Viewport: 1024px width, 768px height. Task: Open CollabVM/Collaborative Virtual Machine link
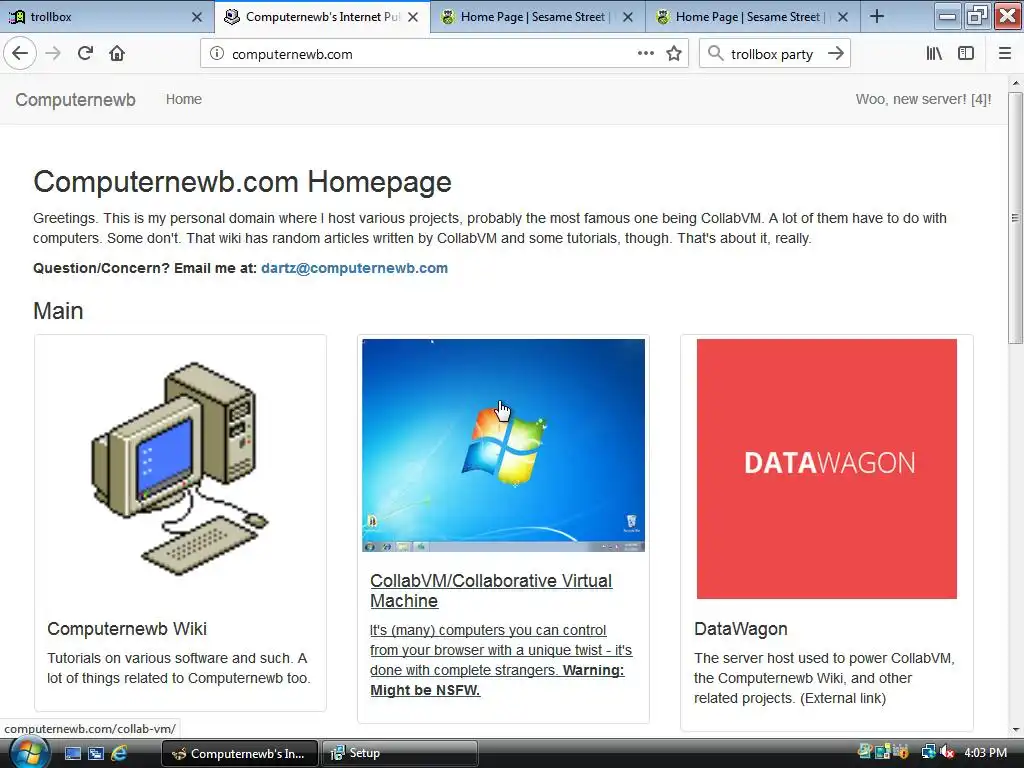pos(491,590)
